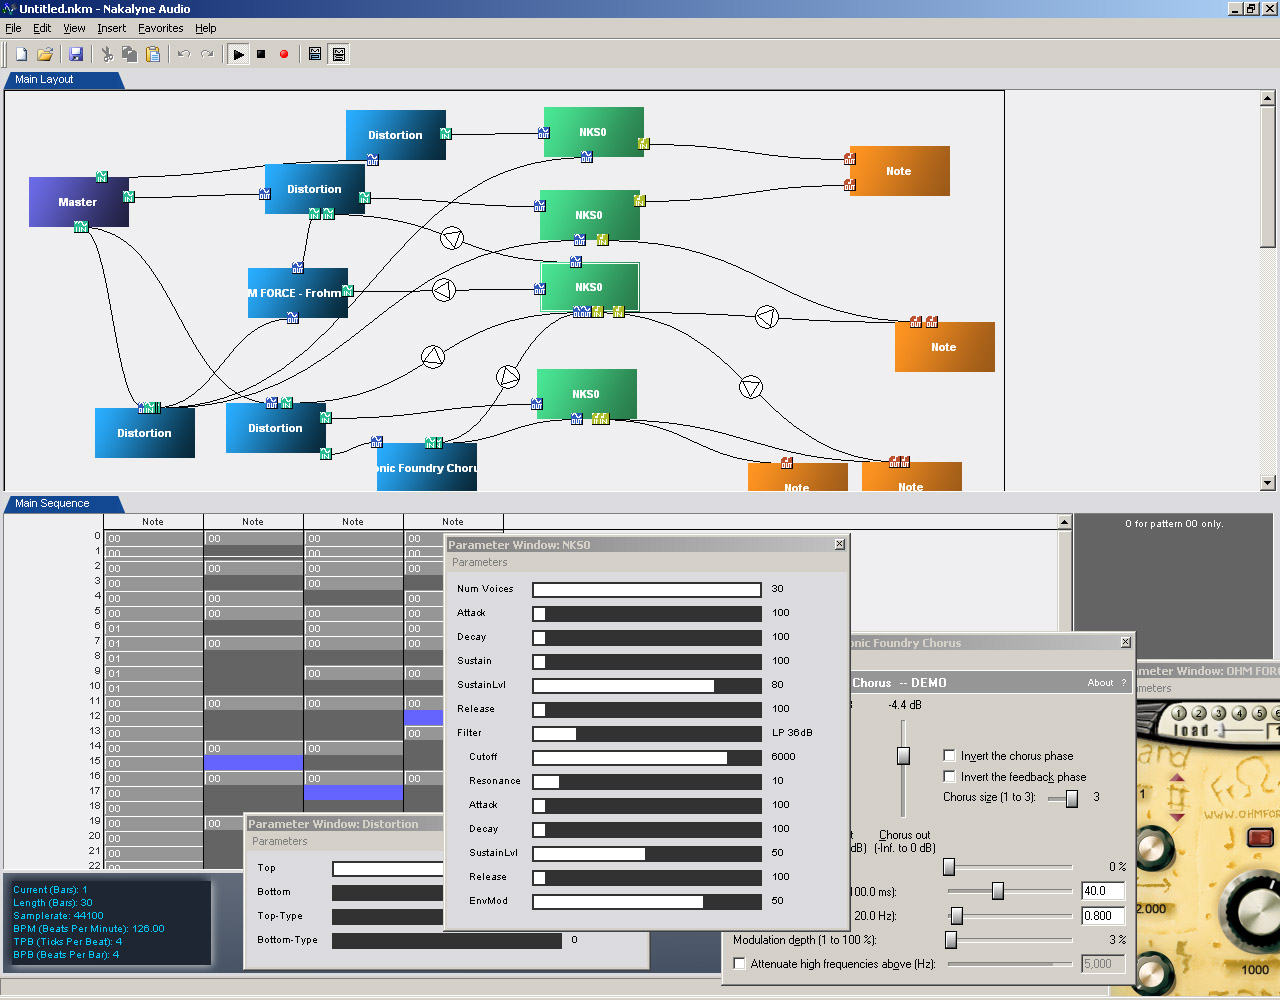Switch to the Main Sequence tab

coord(63,504)
